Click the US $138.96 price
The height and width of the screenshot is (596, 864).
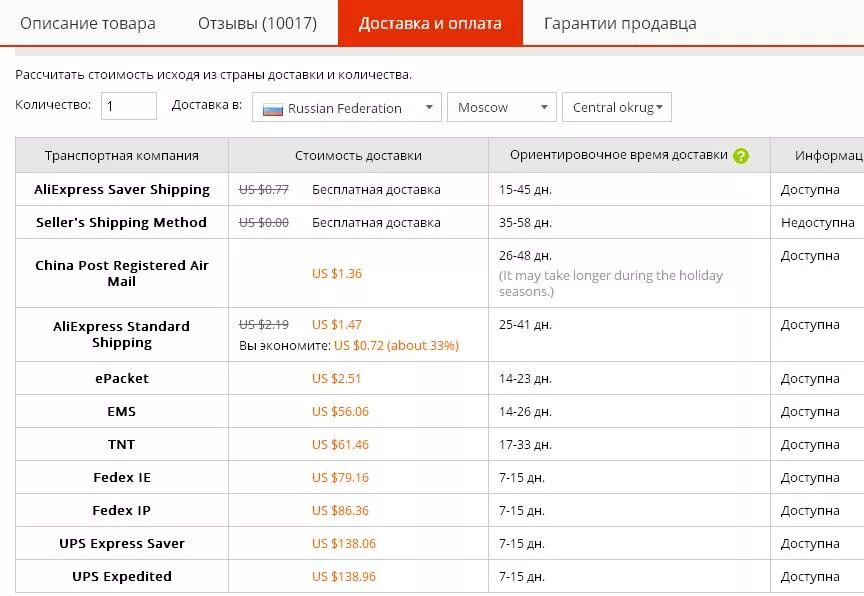pyautogui.click(x=344, y=577)
